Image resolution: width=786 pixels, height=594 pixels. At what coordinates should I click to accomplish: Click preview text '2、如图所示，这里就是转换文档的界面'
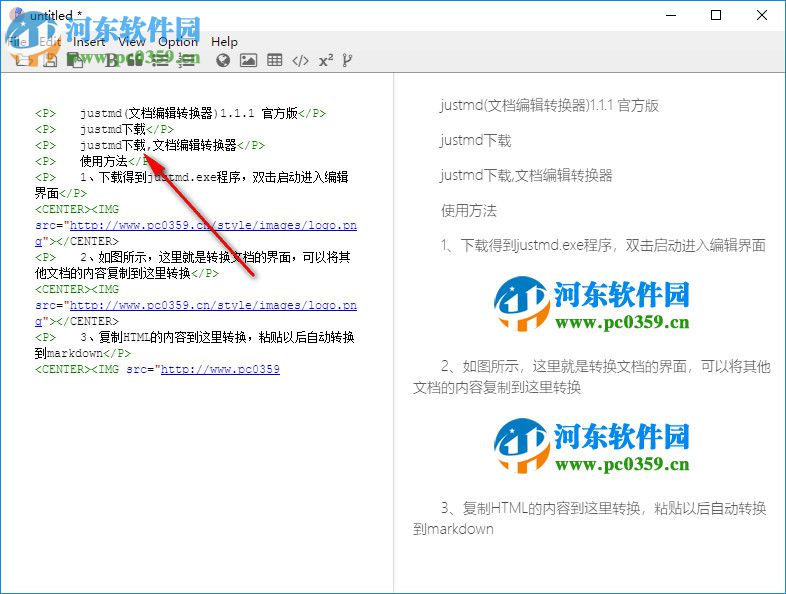click(x=564, y=366)
